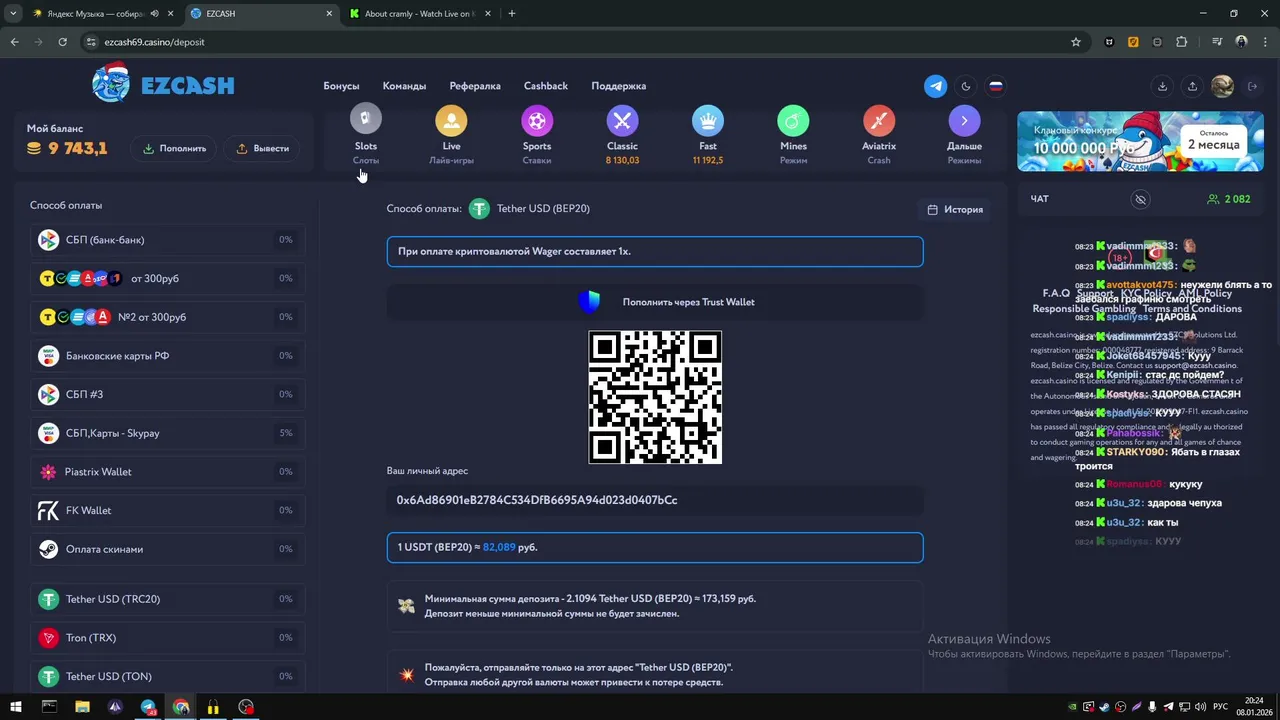Open the Бонусы menu
This screenshot has width=1280, height=720.
tap(341, 86)
